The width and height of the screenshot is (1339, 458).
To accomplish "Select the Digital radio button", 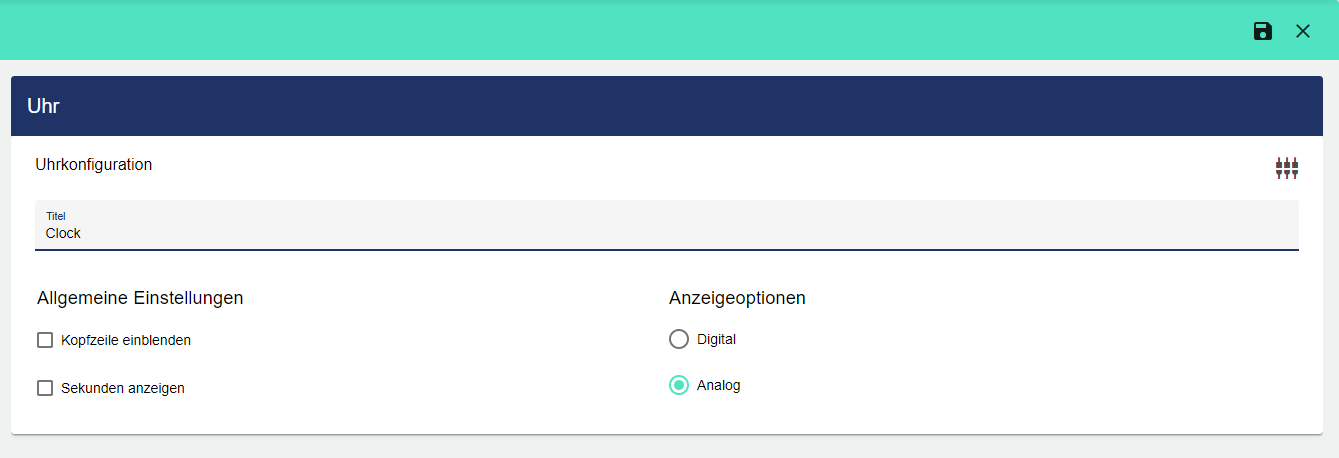I will [679, 339].
